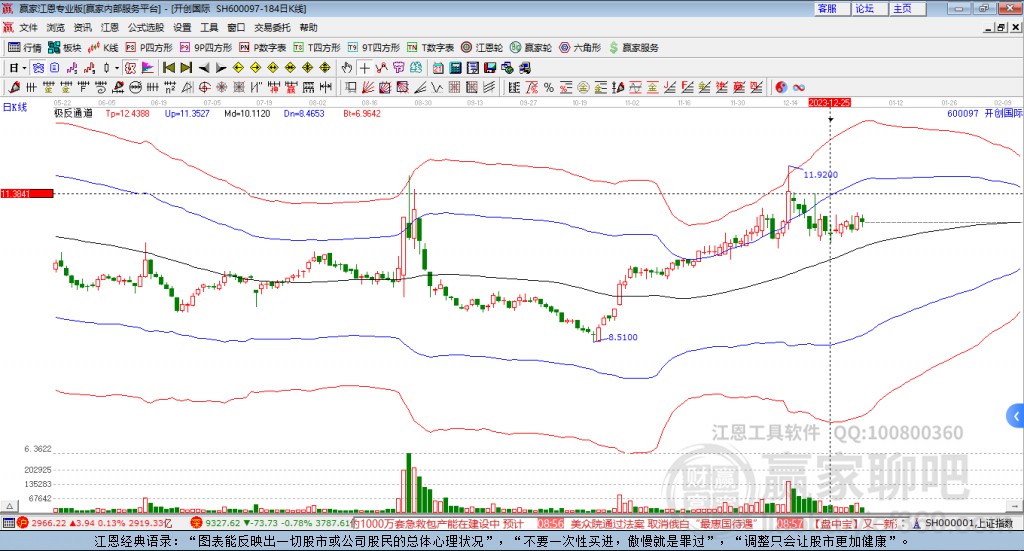This screenshot has width=1024, height=551.
Task: Select the red pencil drawing tool
Action: coord(14,87)
